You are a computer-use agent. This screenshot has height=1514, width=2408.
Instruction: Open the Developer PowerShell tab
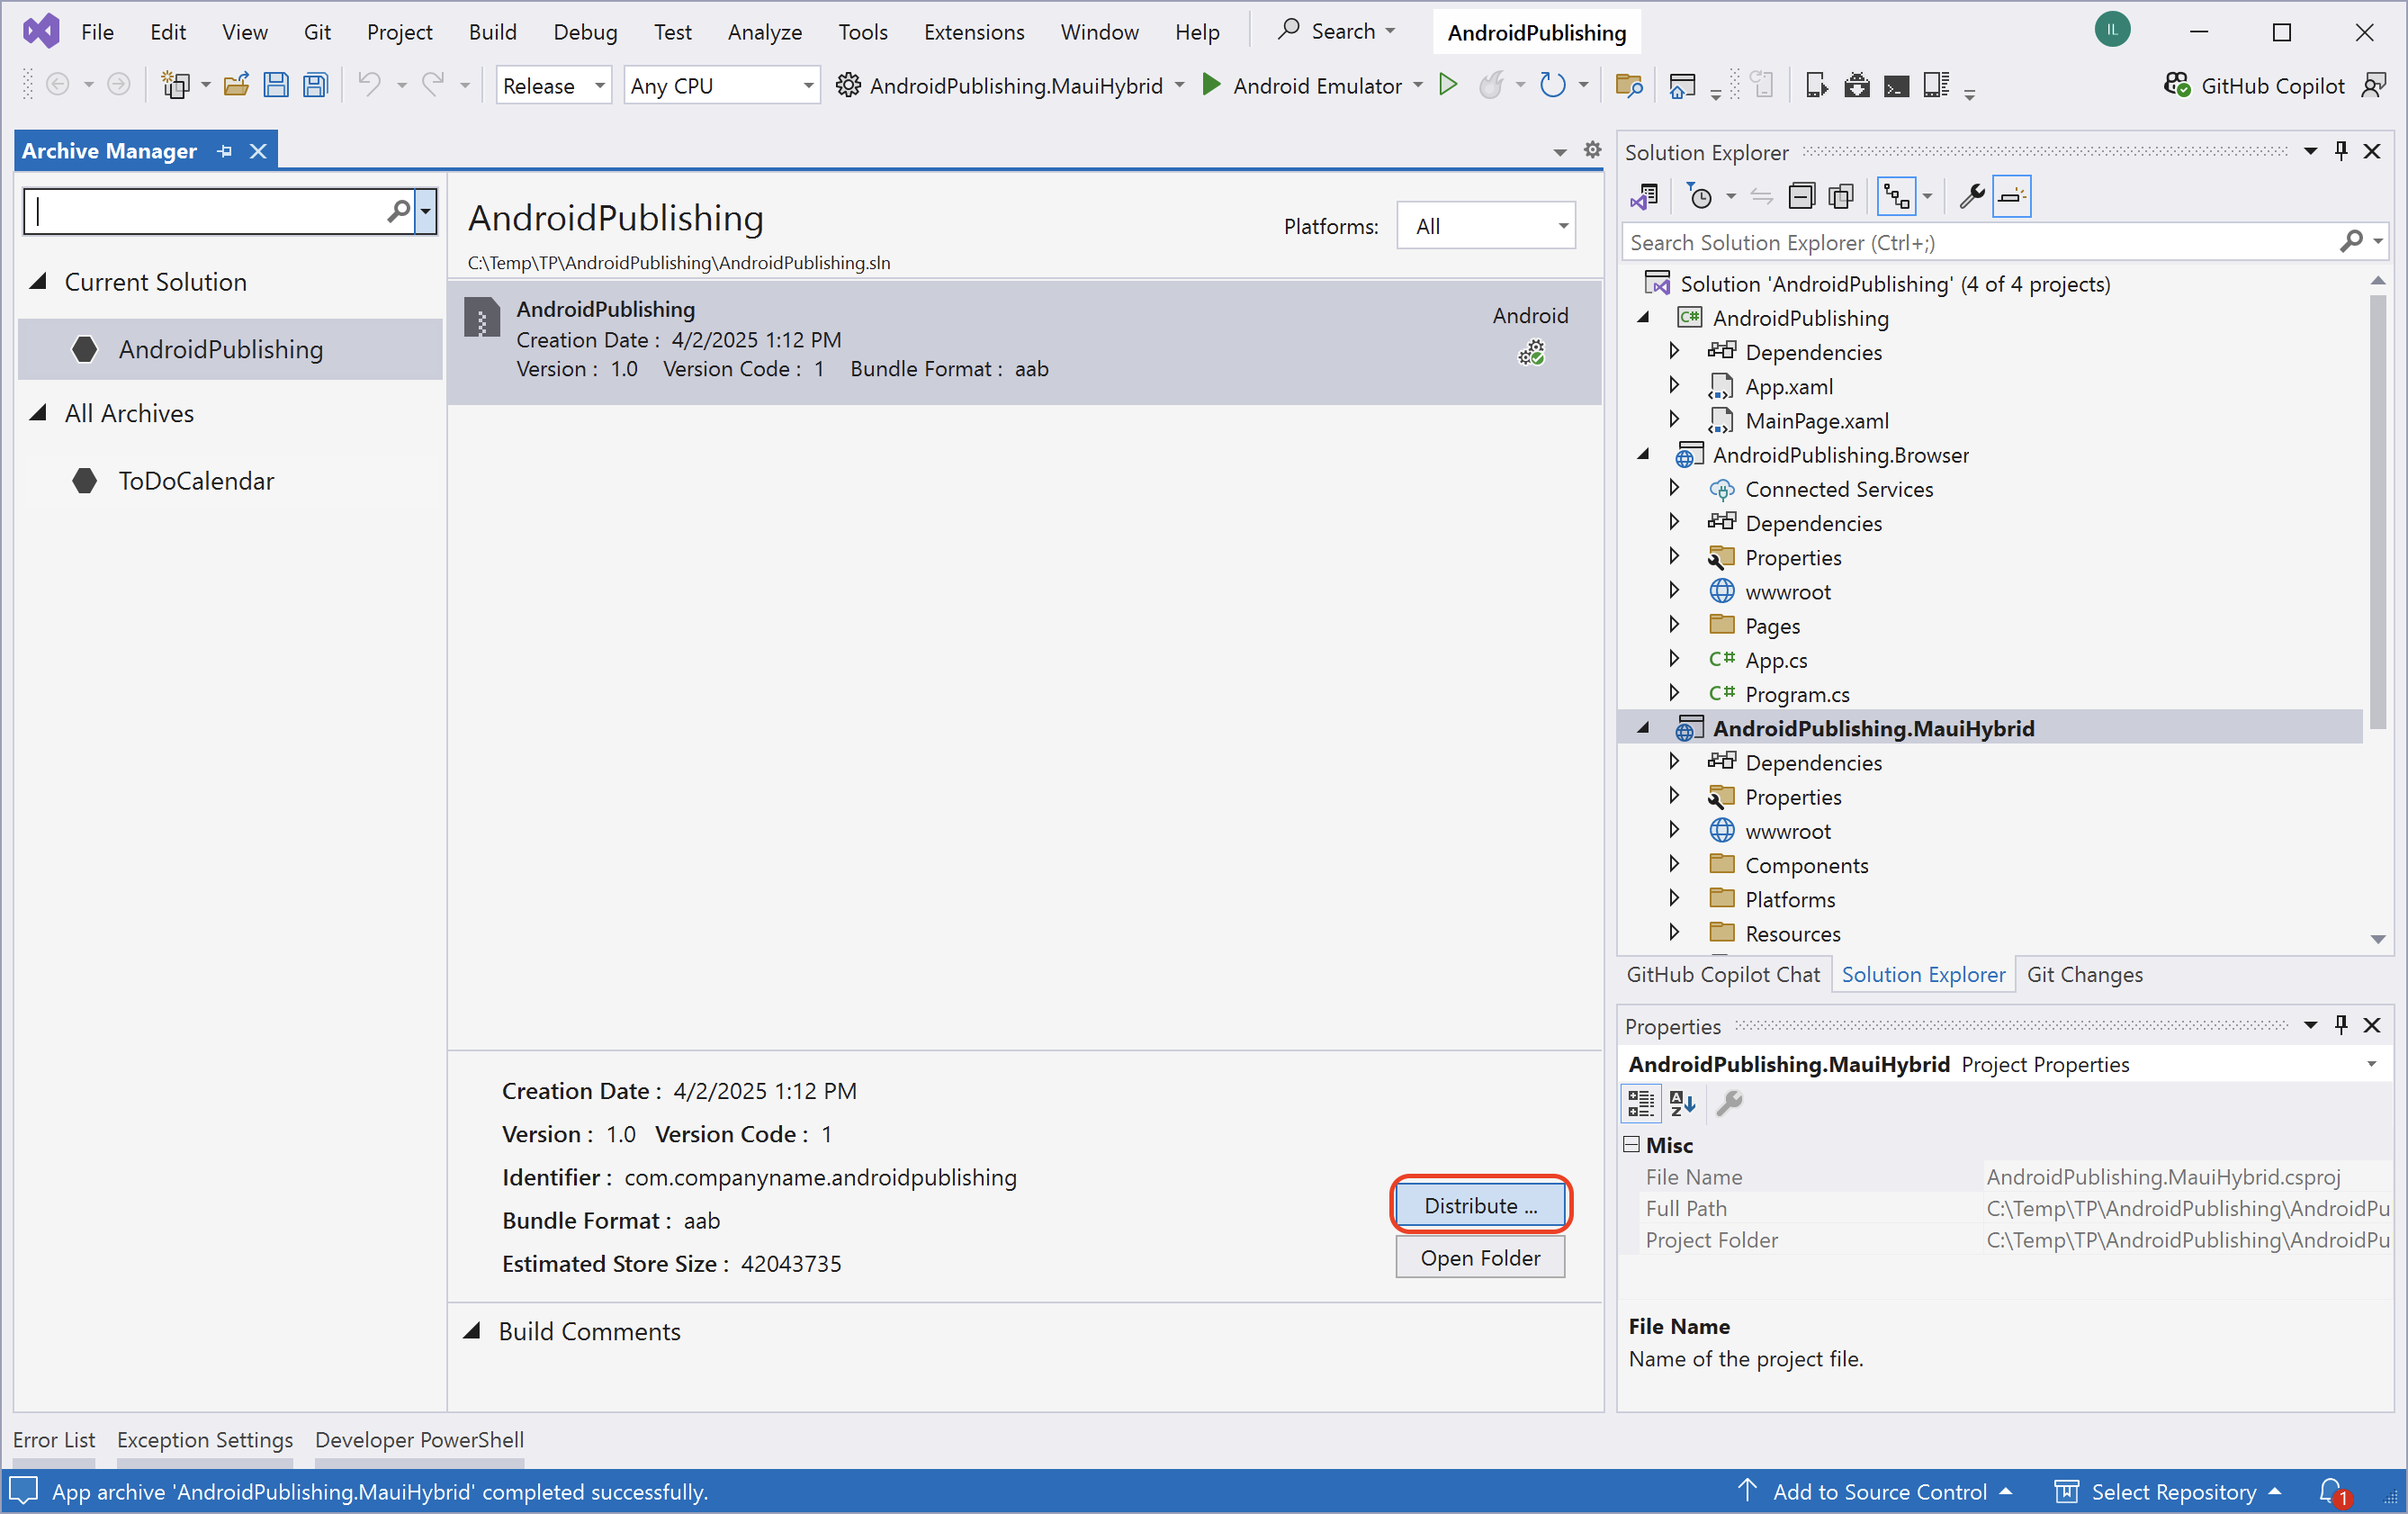pyautogui.click(x=419, y=1440)
